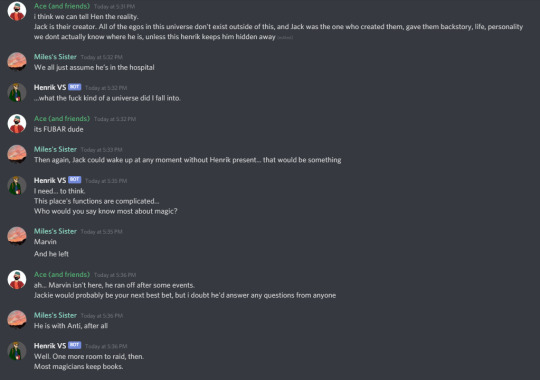Image resolution: width=540 pixels, height=380 pixels.
Task: Click Henrik VS username above 'I need... to think'
Action: (x=50, y=180)
